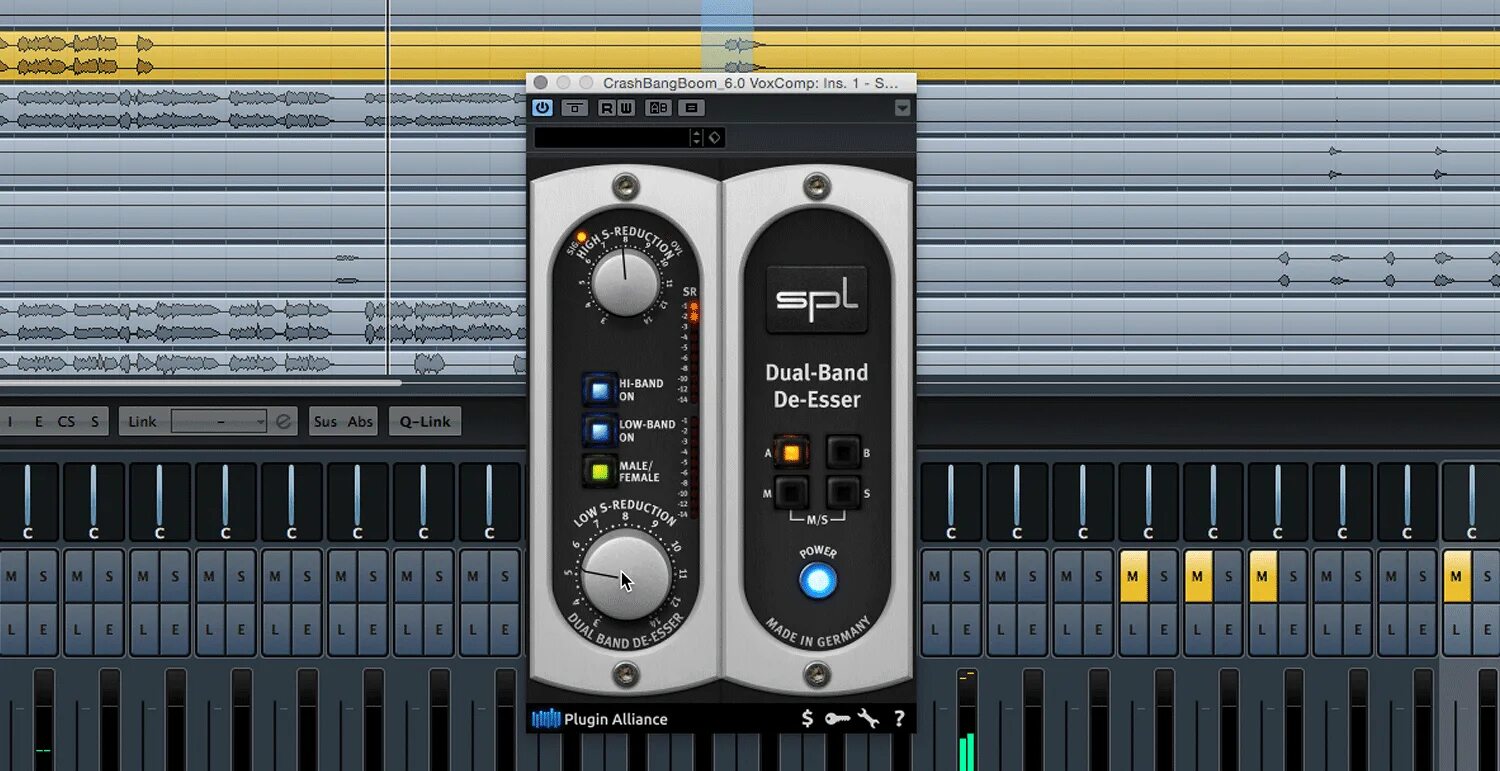Open the plugin preset management icon
This screenshot has height=771, width=1500.
pos(691,108)
